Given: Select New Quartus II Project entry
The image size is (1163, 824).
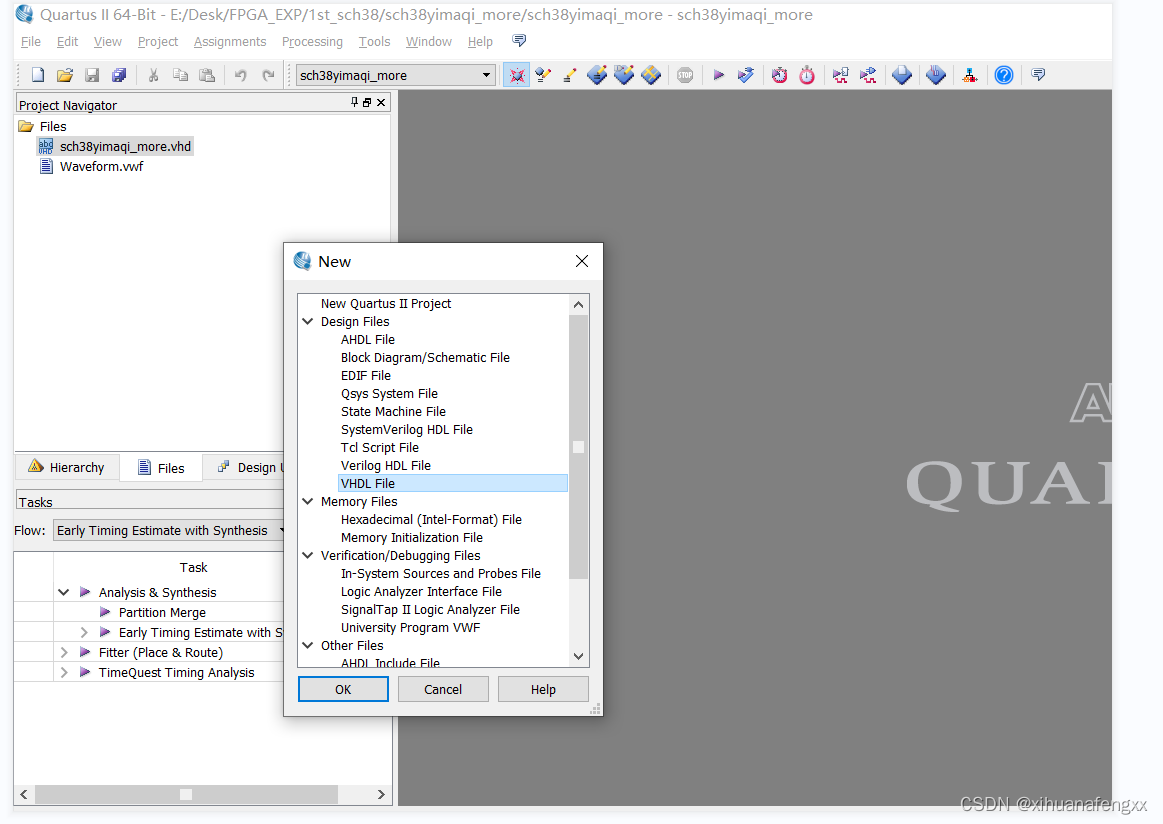Looking at the screenshot, I should click(x=386, y=303).
